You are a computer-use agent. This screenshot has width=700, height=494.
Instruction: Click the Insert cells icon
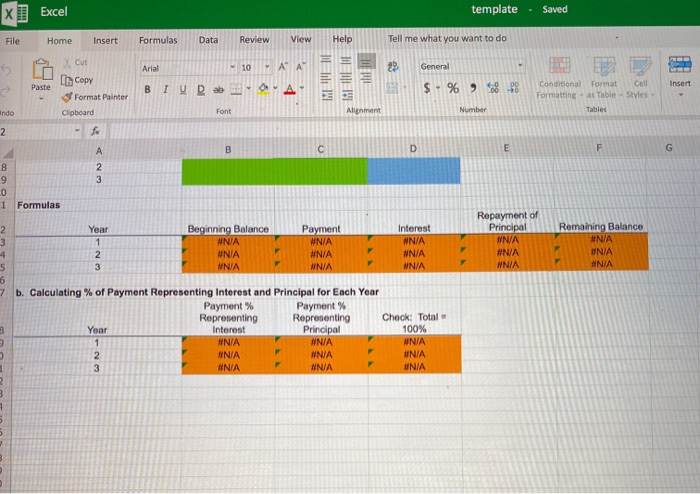click(680, 65)
